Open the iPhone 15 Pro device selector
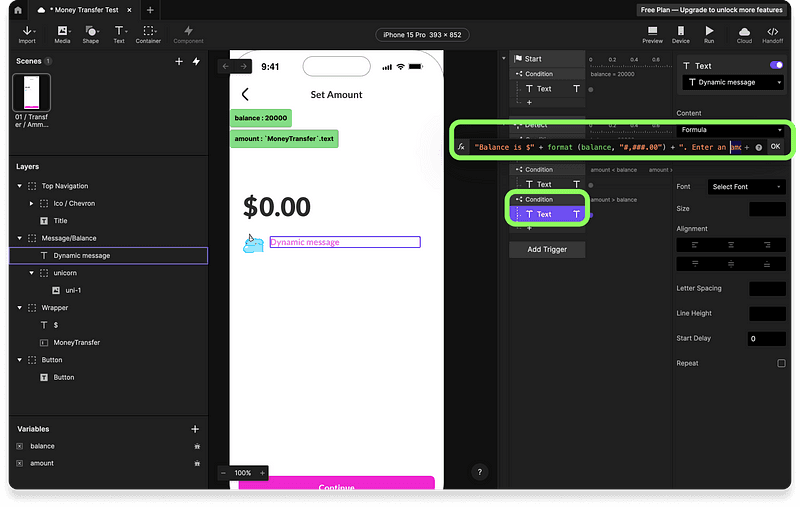Viewport: 800px width, 507px height. [422, 35]
